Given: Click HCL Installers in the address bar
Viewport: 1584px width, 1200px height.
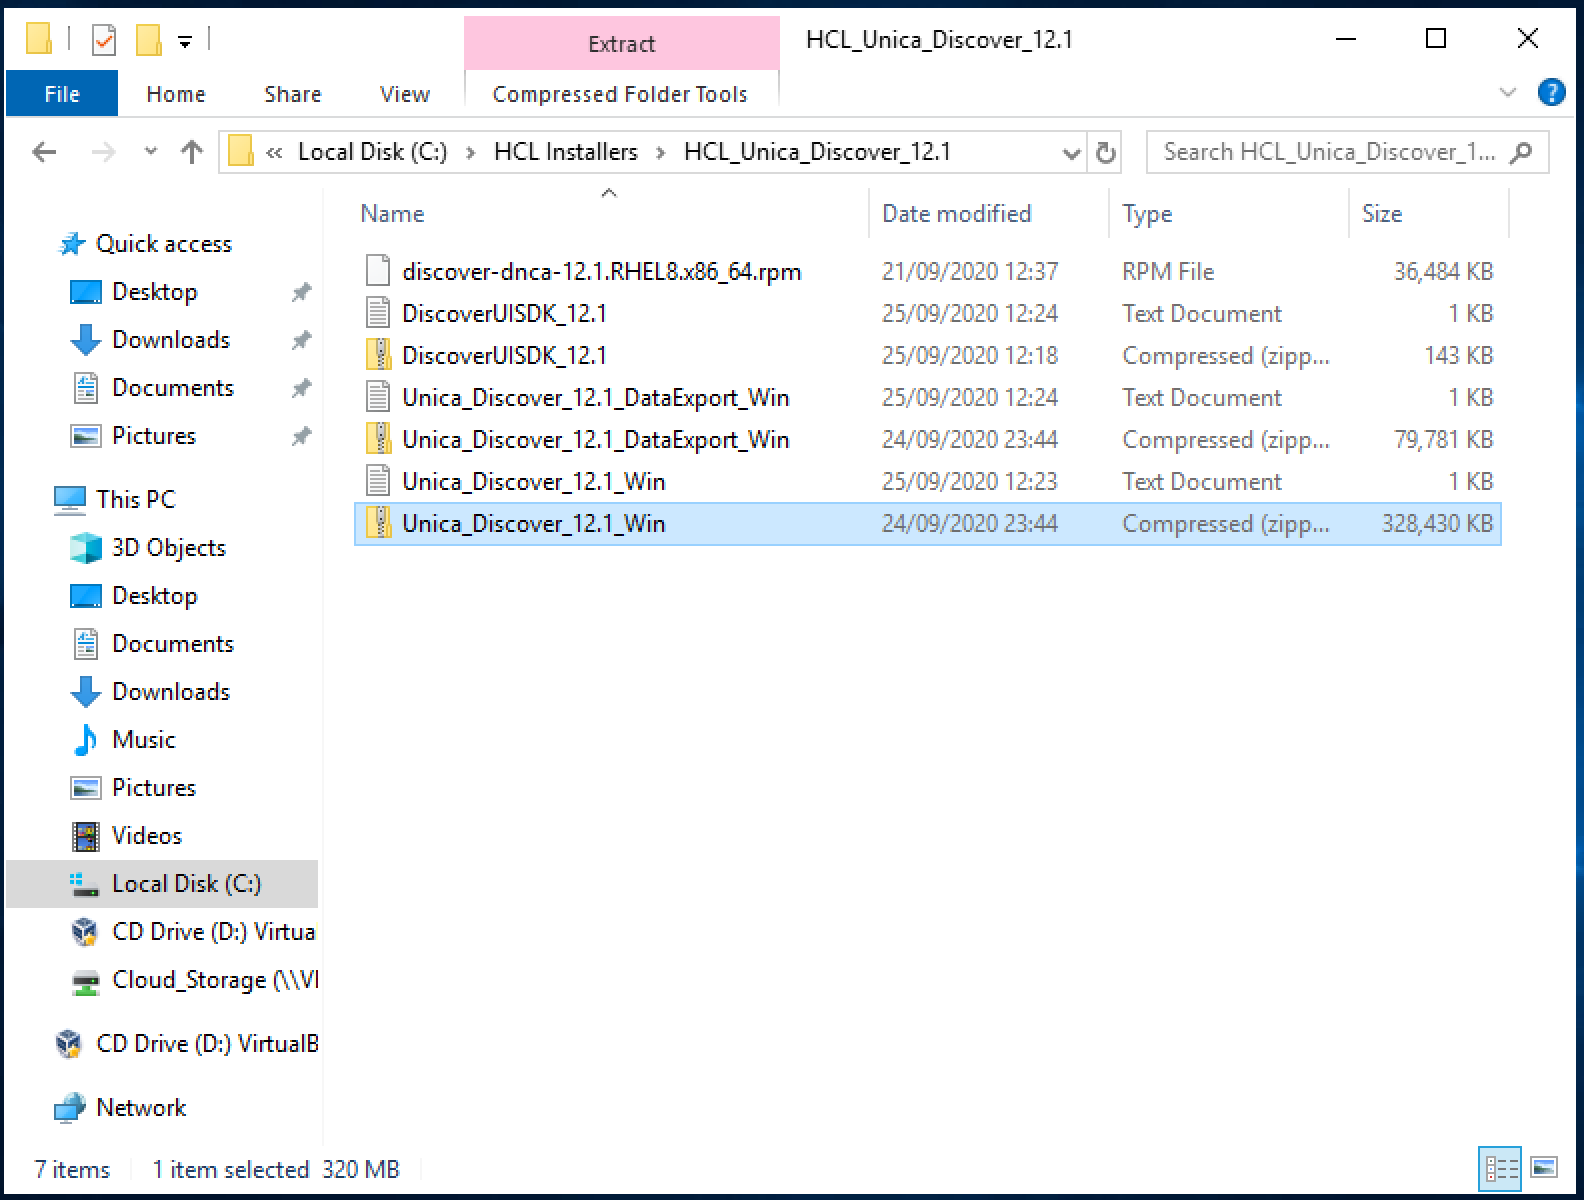Looking at the screenshot, I should 566,152.
